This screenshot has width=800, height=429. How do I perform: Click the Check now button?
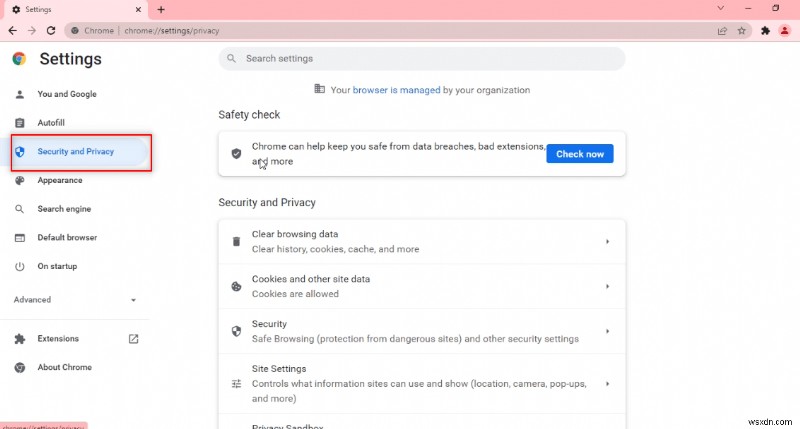coord(580,154)
